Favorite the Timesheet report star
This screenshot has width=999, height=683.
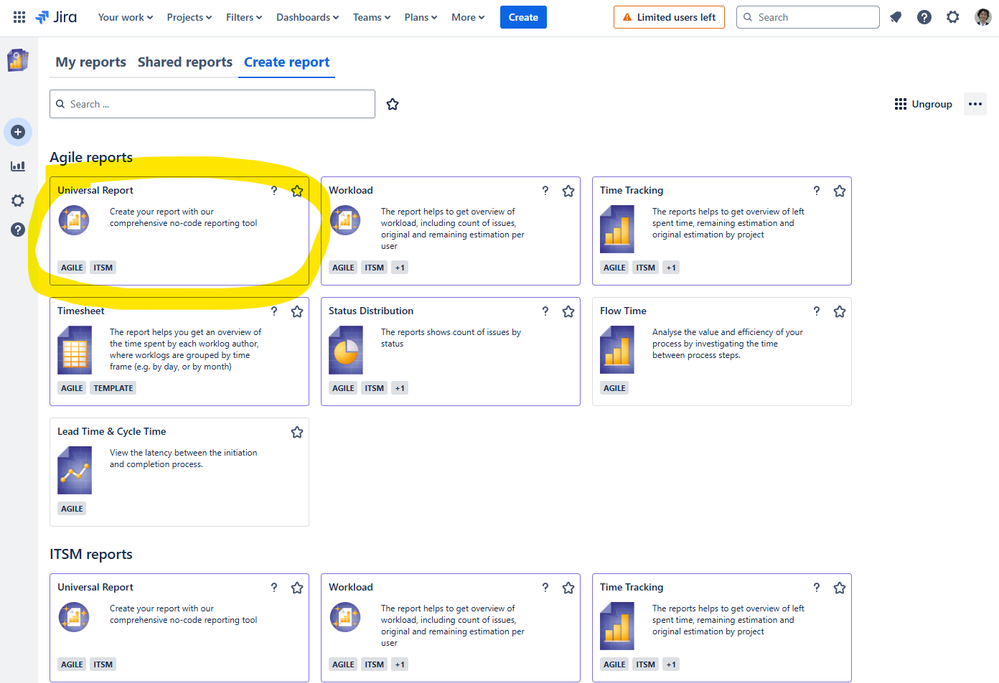297,311
